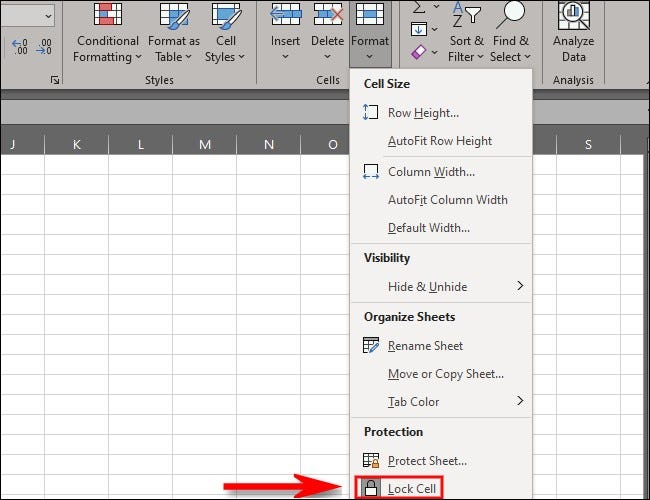650x500 pixels.
Task: Click the Delete cells icon
Action: pos(327,14)
